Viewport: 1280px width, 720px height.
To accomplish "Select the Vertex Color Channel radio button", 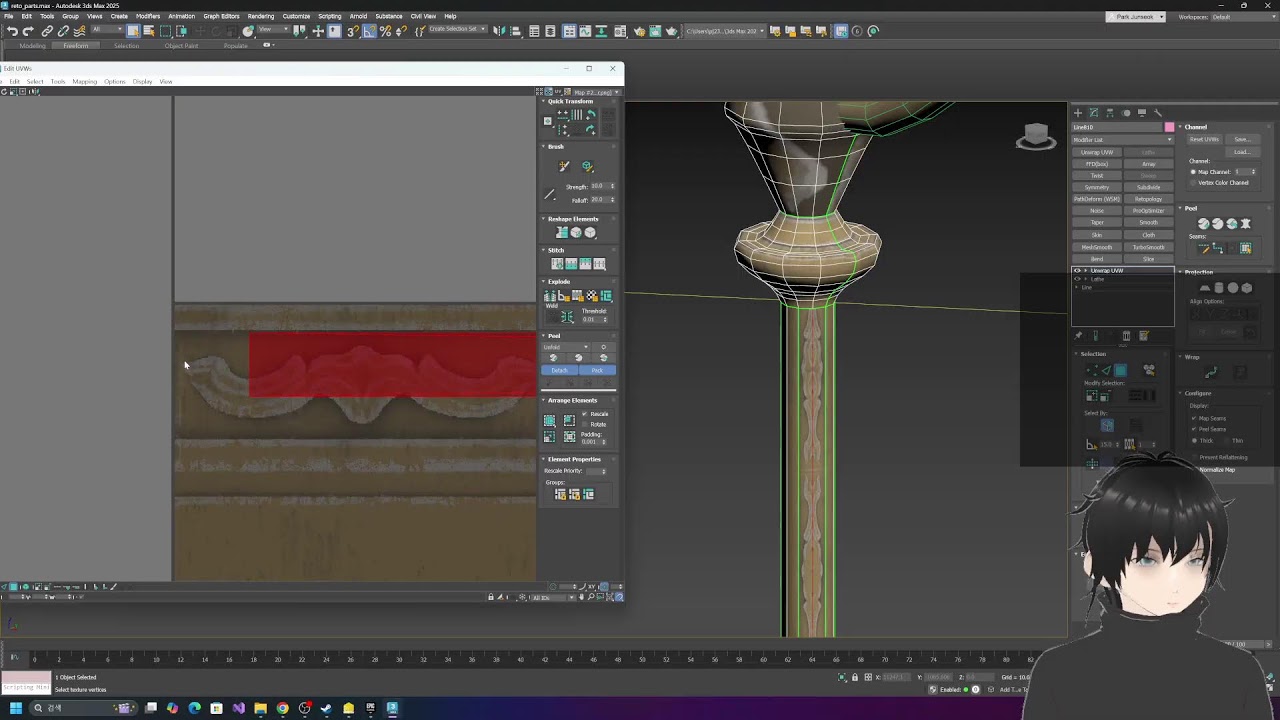I will [1193, 183].
